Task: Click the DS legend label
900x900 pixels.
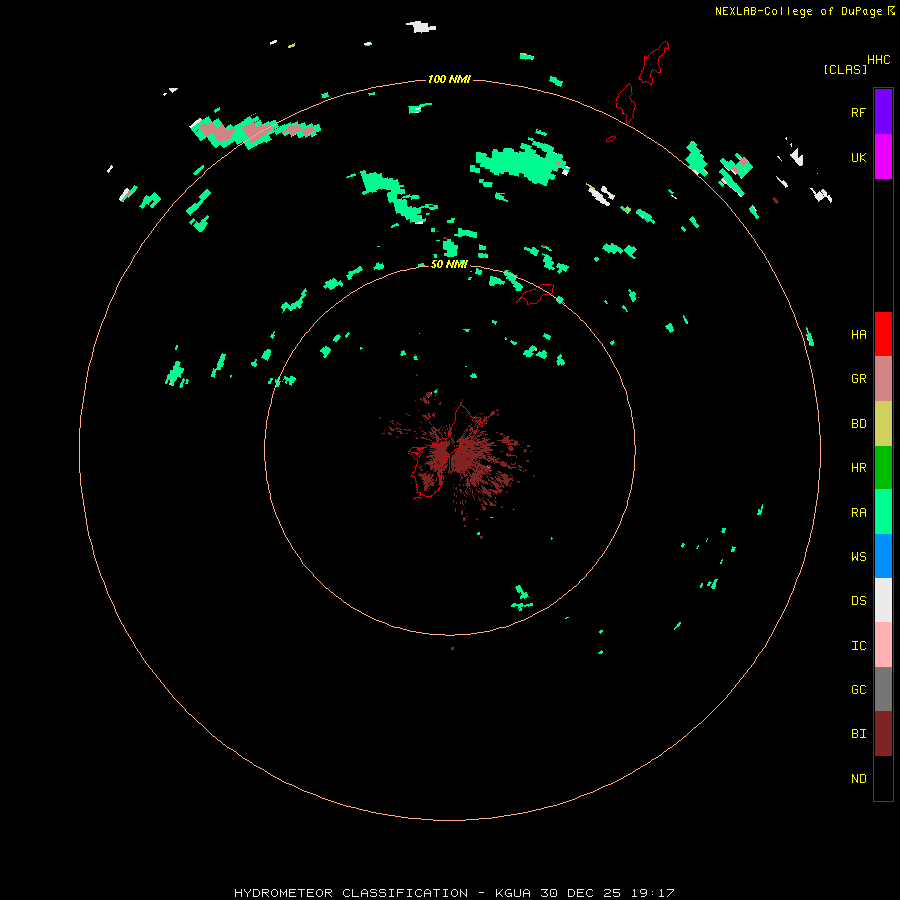Action: [x=858, y=600]
